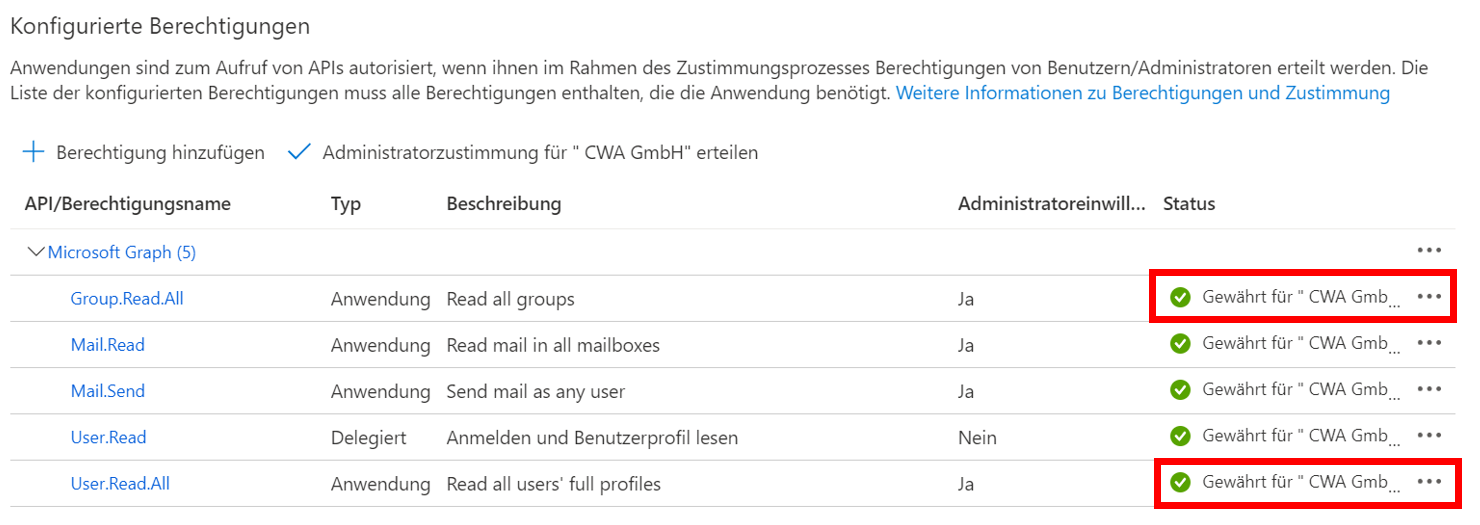This screenshot has width=1480, height=525.
Task: Open Weitere Informationen zu Berechtigungen und Zustimmung
Action: click(x=1142, y=93)
